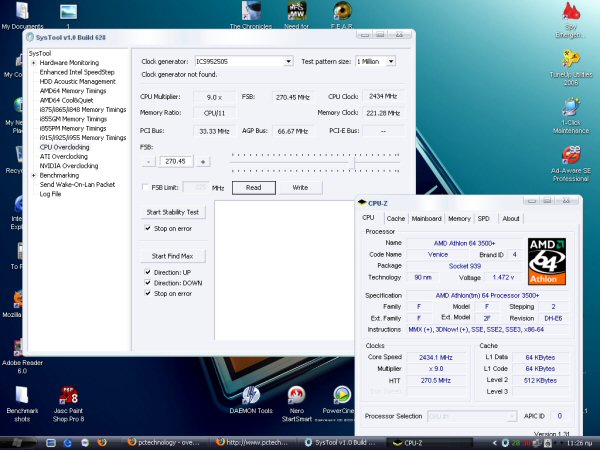The height and width of the screenshot is (450, 600).
Task: Select AMD64 Memory Timings in the tree
Action: (73, 91)
